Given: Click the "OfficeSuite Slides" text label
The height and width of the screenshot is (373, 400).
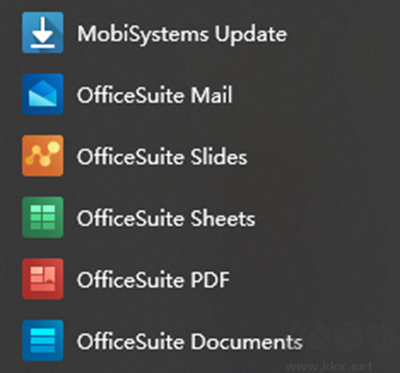Looking at the screenshot, I should tap(162, 156).
